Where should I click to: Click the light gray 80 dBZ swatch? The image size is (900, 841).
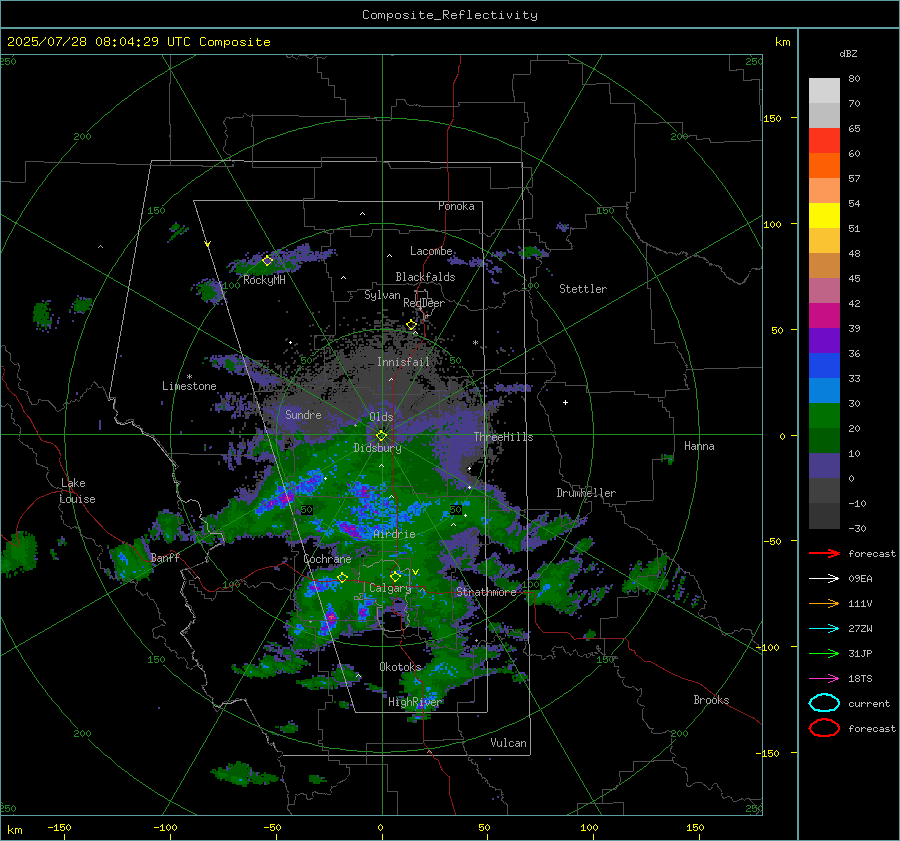point(824,91)
